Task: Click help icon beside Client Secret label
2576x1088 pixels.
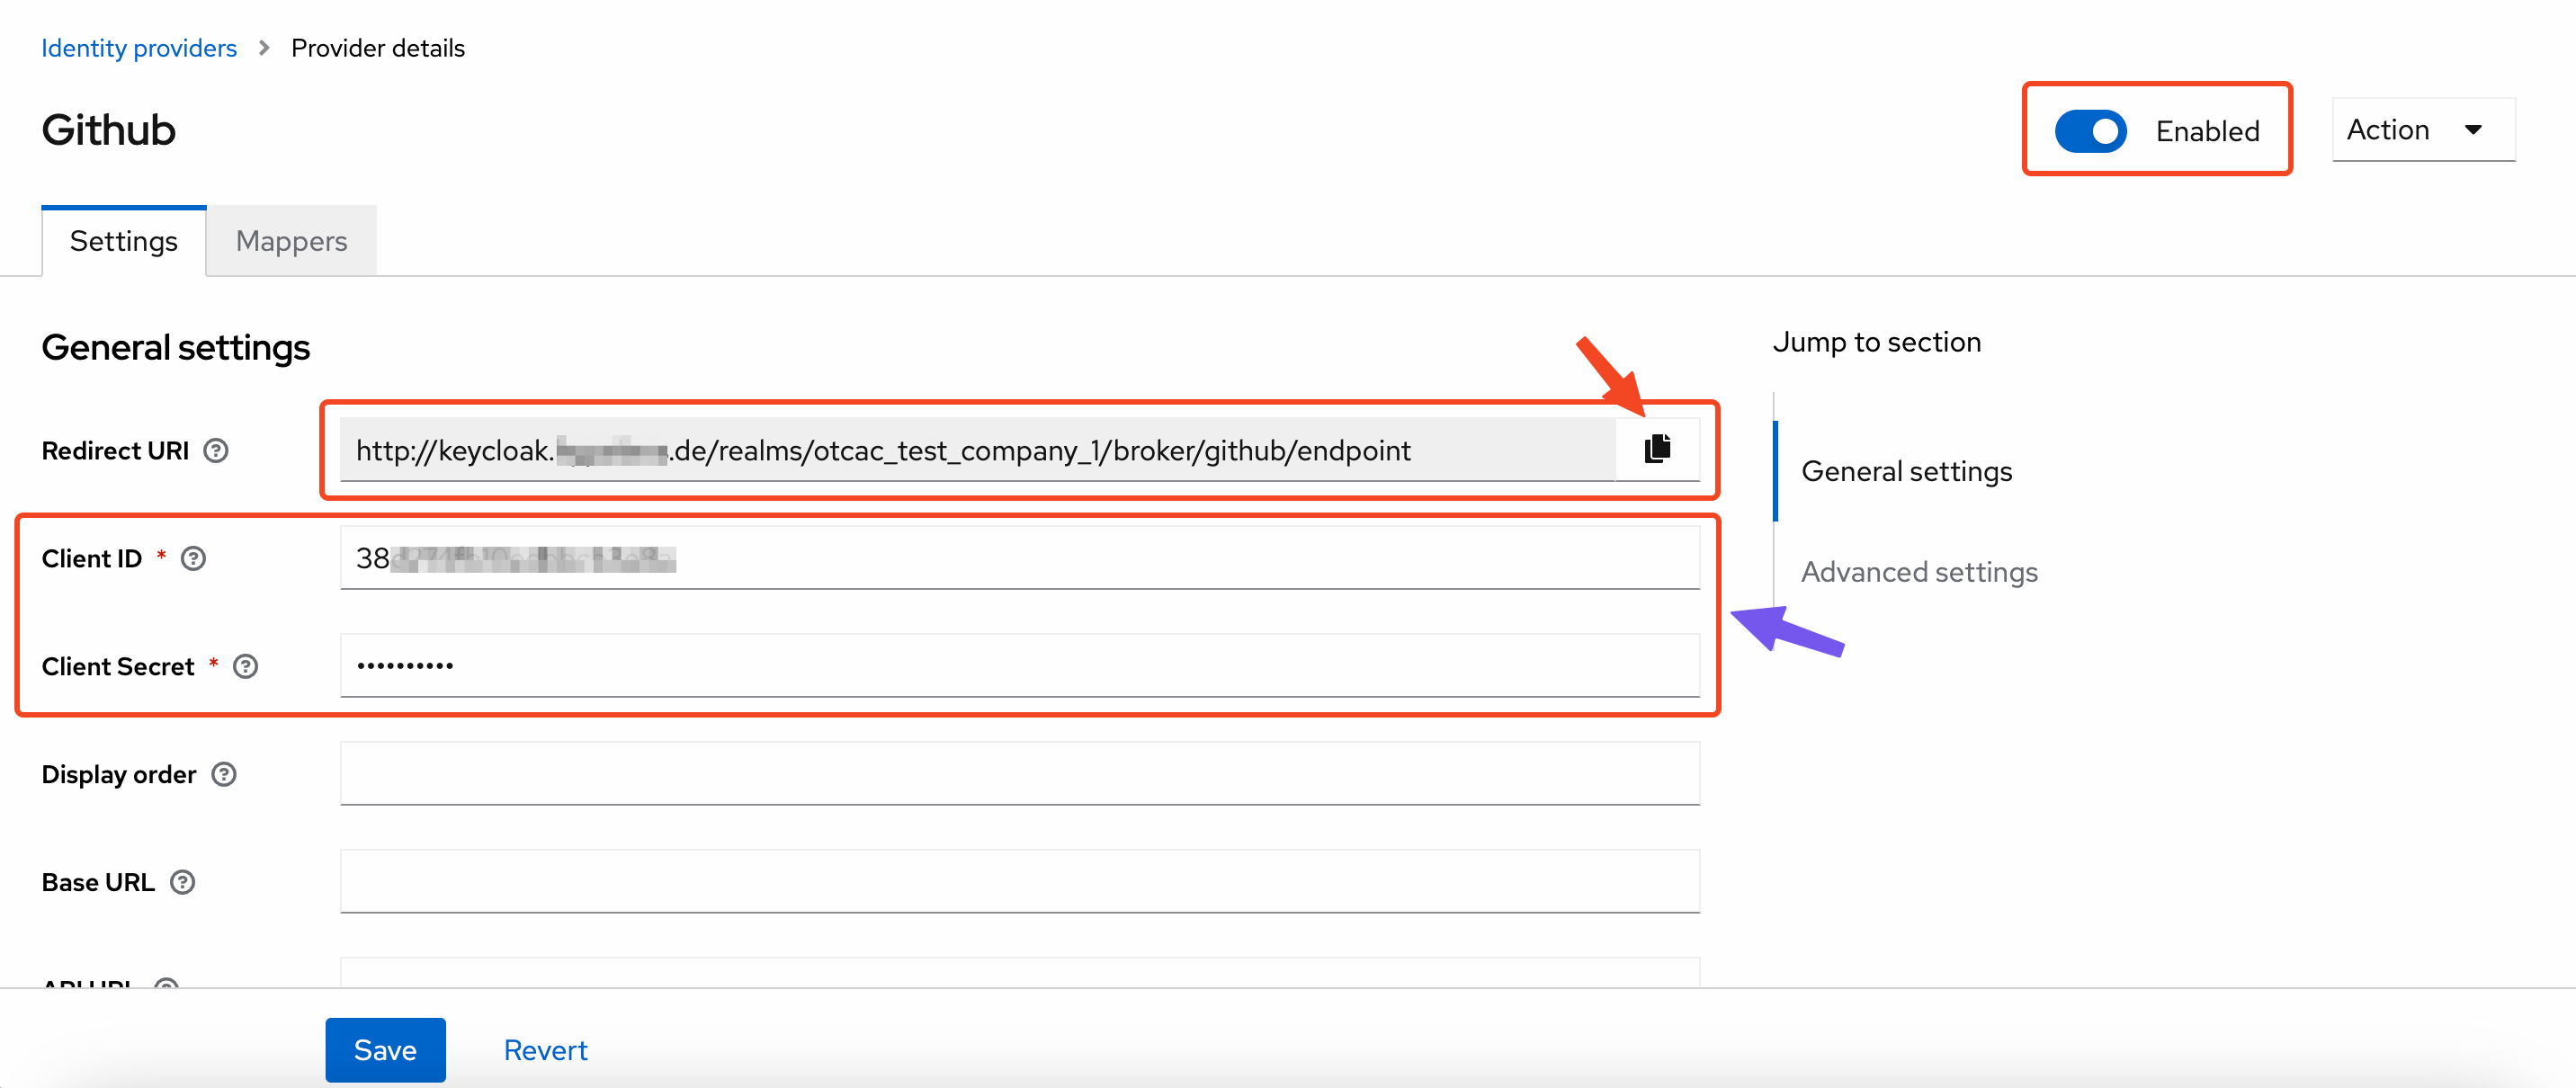Action: click(245, 667)
